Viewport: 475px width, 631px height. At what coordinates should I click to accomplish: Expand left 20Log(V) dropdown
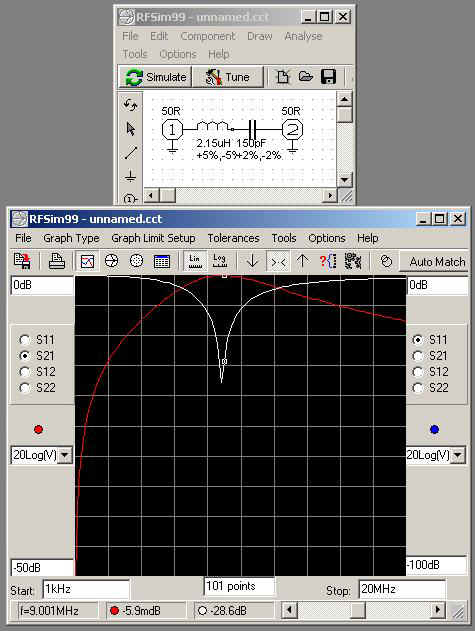coord(64,456)
